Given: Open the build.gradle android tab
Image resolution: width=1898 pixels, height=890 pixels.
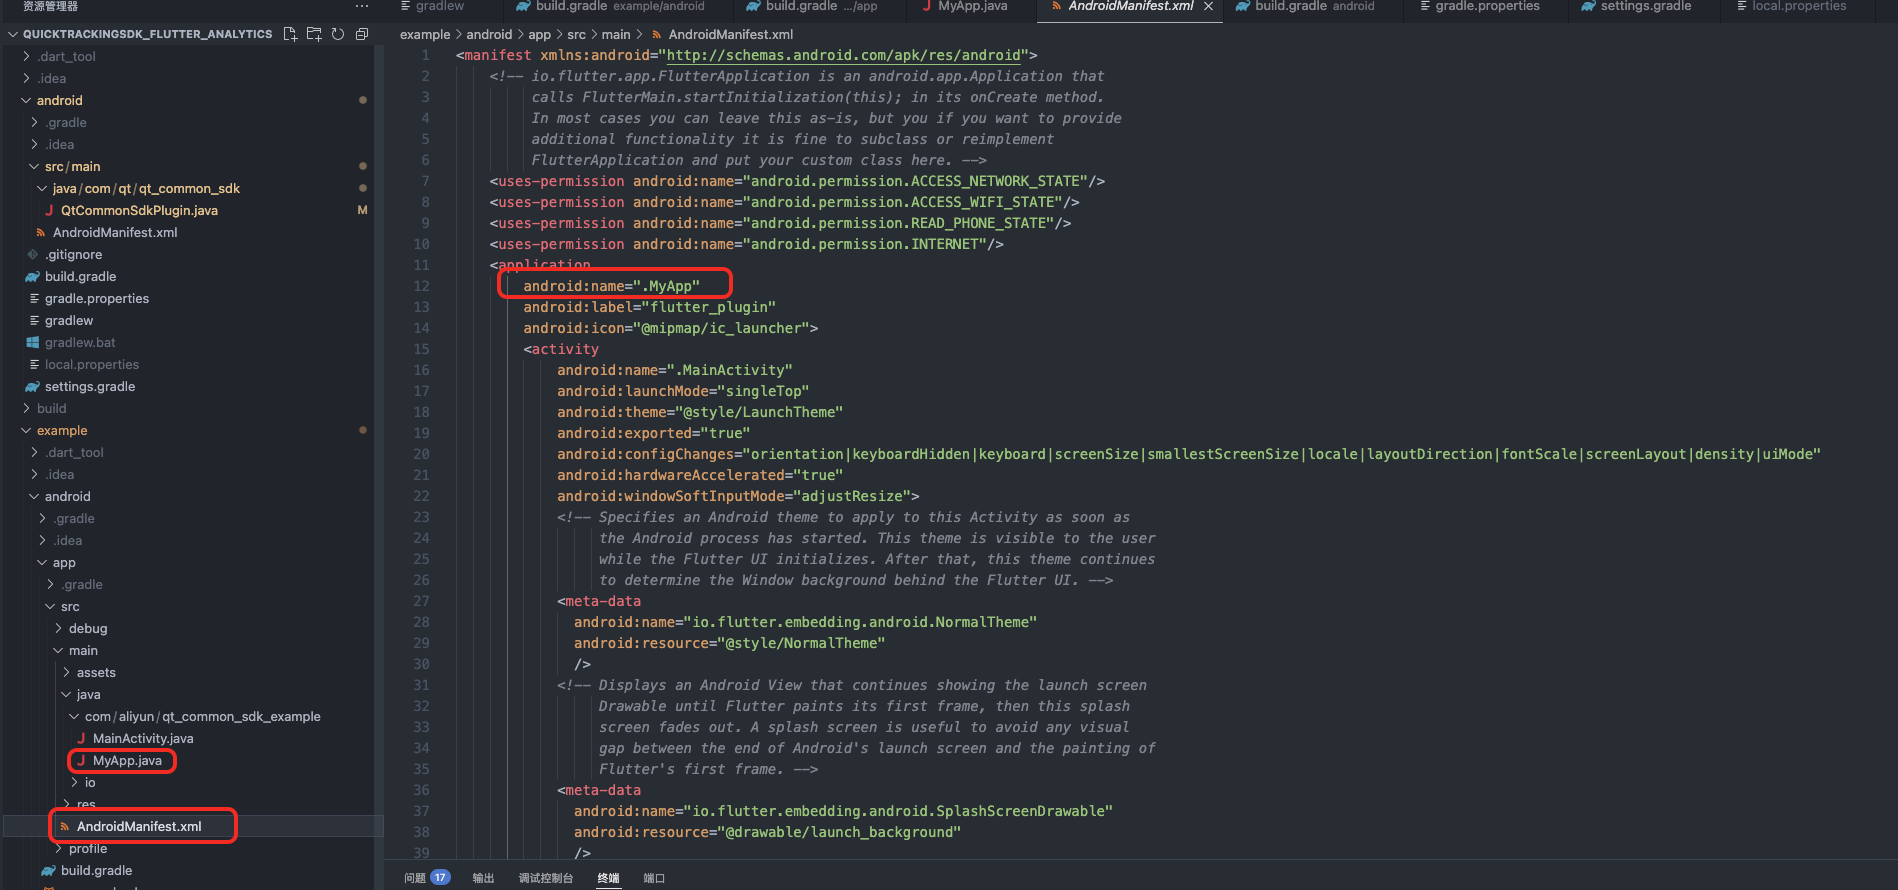Looking at the screenshot, I should coord(1304,6).
